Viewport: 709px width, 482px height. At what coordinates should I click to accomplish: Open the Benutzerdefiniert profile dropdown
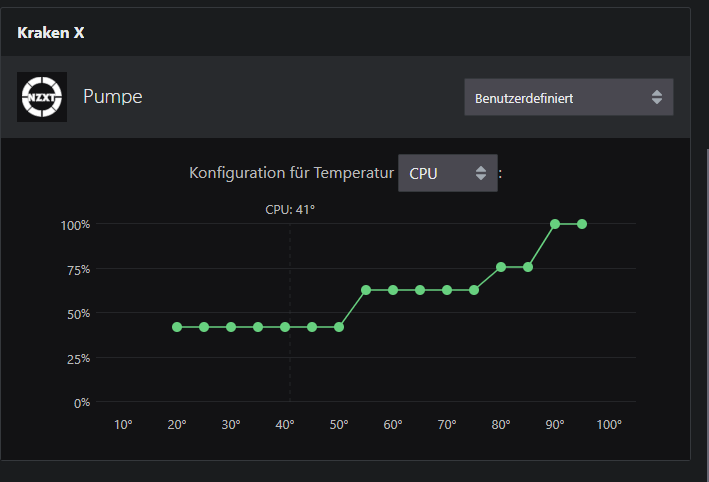tap(568, 97)
